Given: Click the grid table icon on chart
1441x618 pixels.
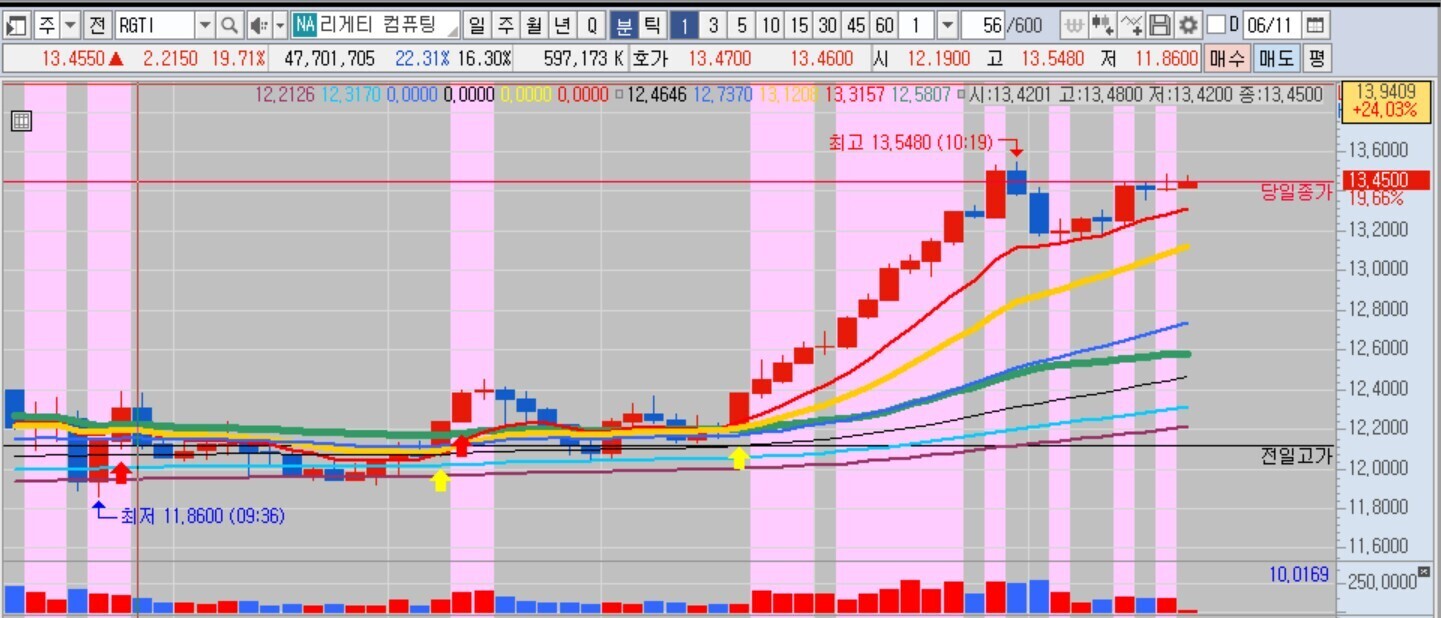Looking at the screenshot, I should (22, 122).
